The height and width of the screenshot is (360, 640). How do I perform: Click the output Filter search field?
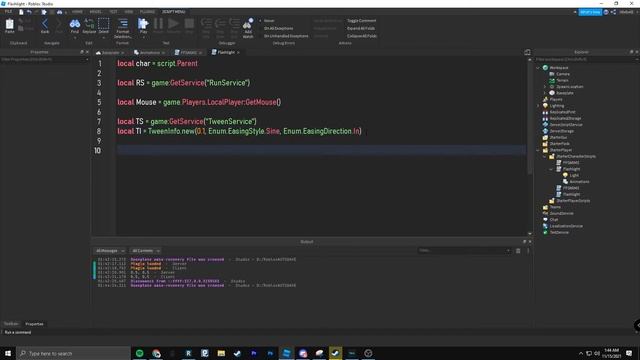coord(464,251)
